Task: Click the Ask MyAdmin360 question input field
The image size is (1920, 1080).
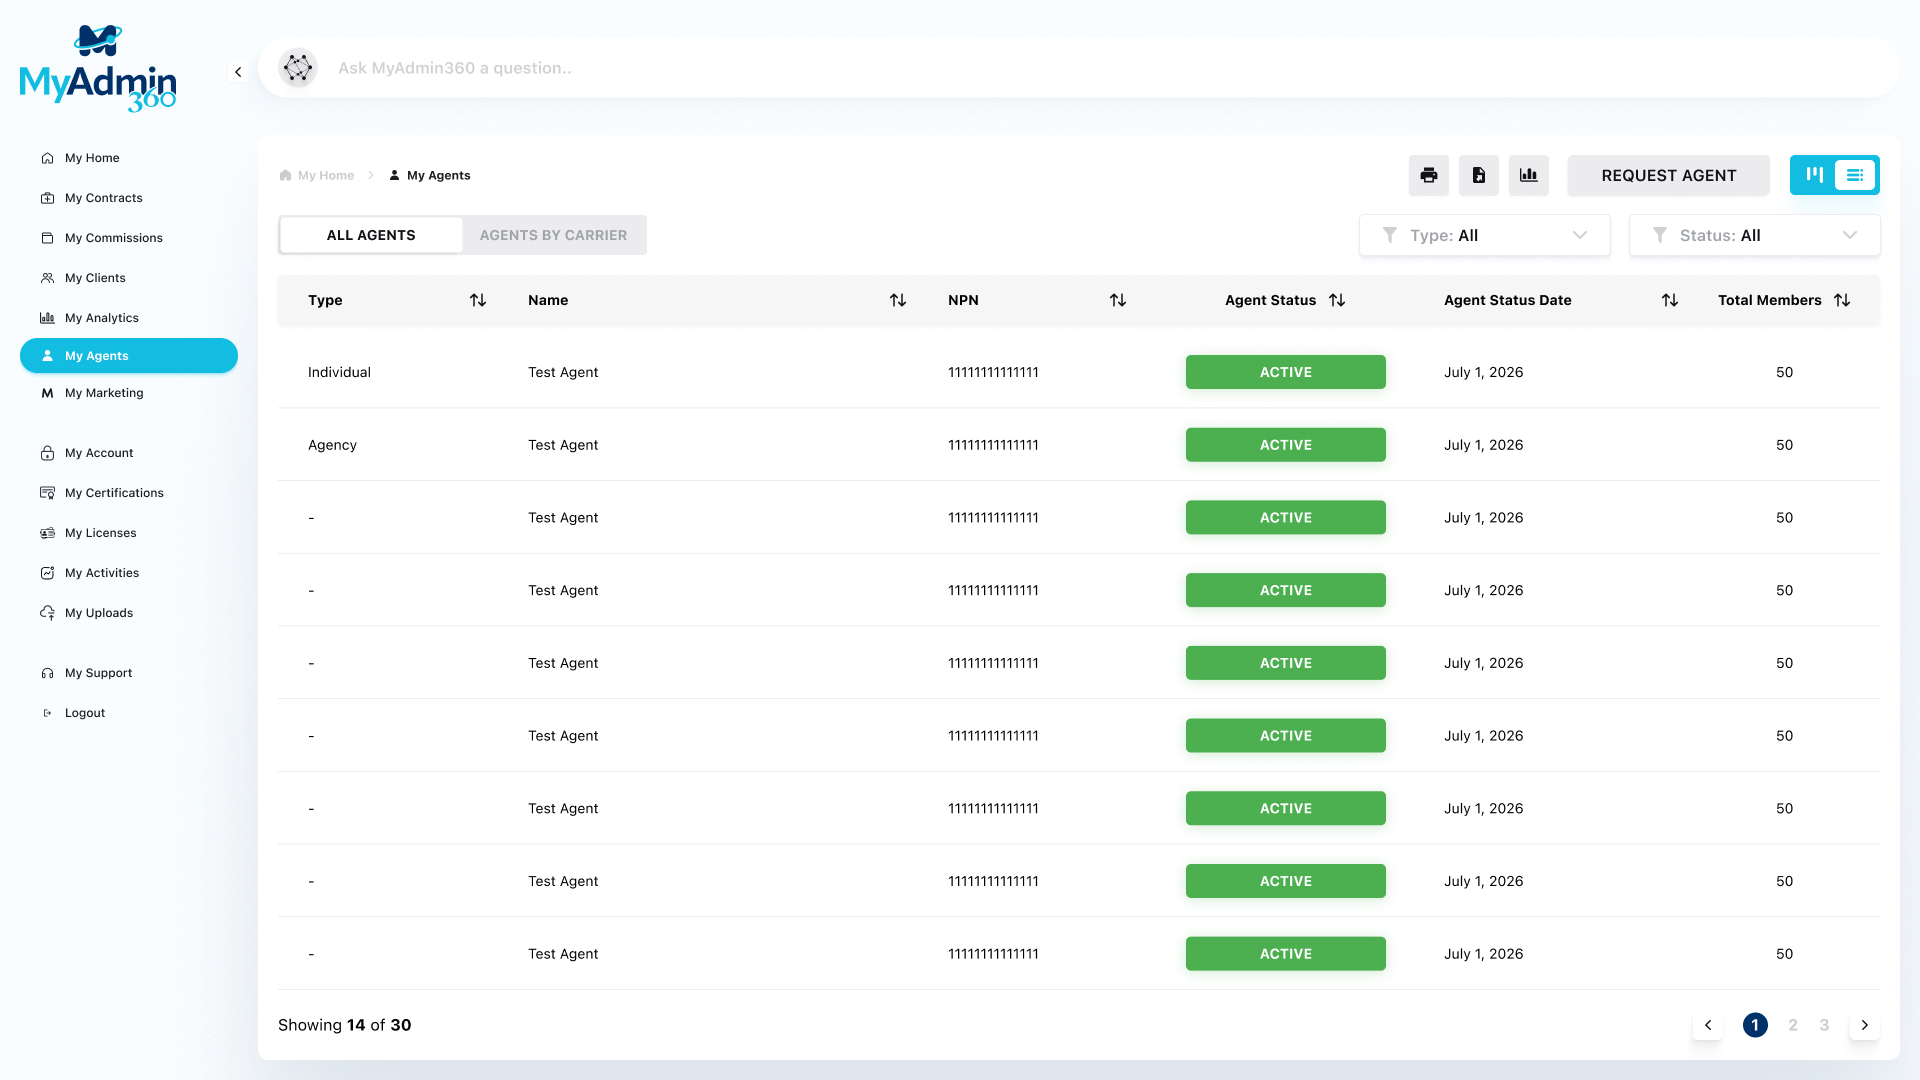Action: [700, 68]
